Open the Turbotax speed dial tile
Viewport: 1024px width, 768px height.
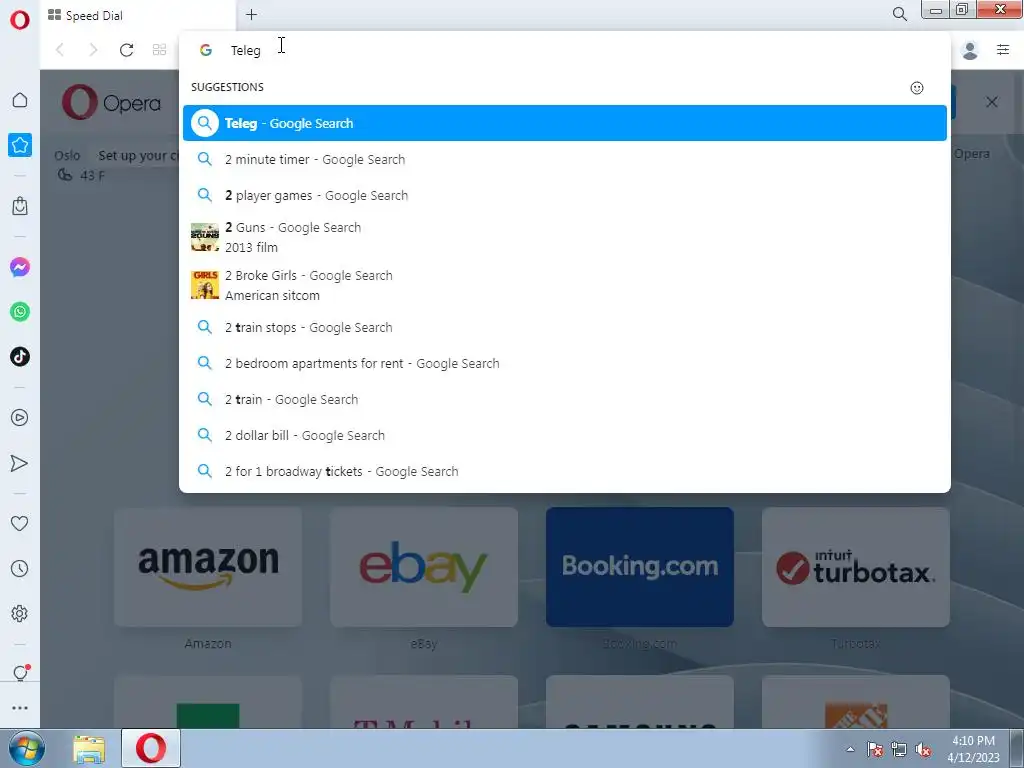click(856, 567)
